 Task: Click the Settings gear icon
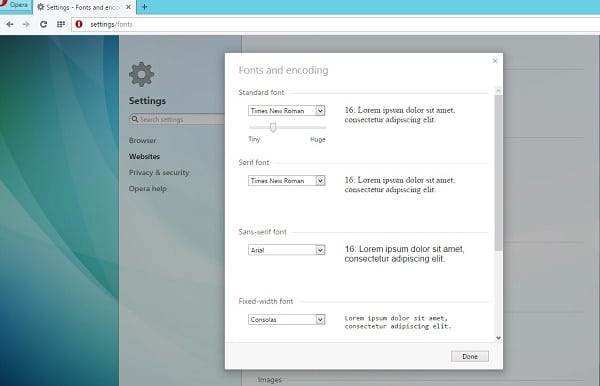click(142, 74)
